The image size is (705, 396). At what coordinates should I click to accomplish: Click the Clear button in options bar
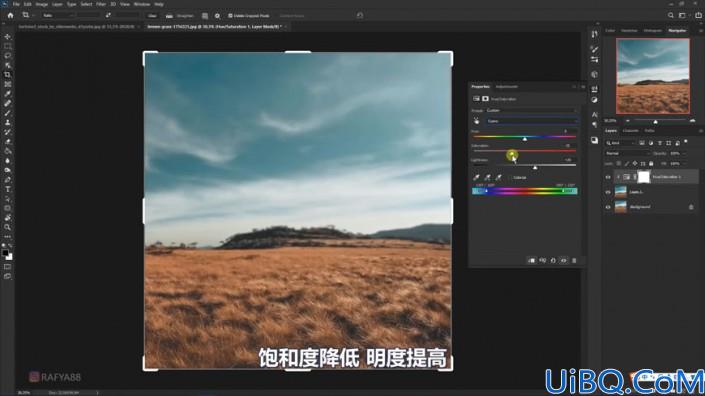point(152,16)
